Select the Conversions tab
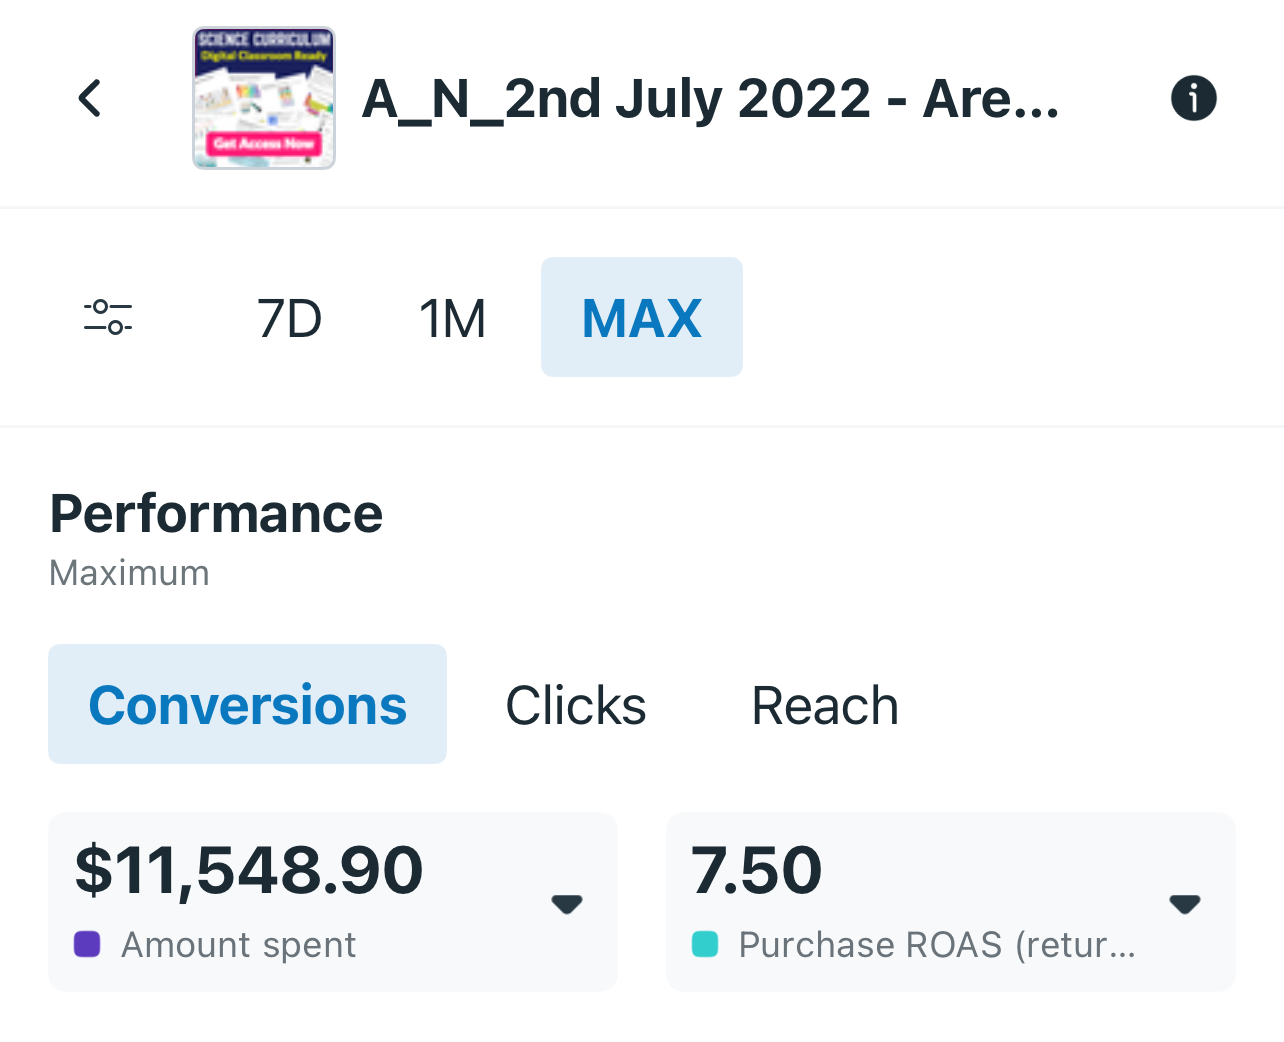1284x1042 pixels. pyautogui.click(x=247, y=705)
